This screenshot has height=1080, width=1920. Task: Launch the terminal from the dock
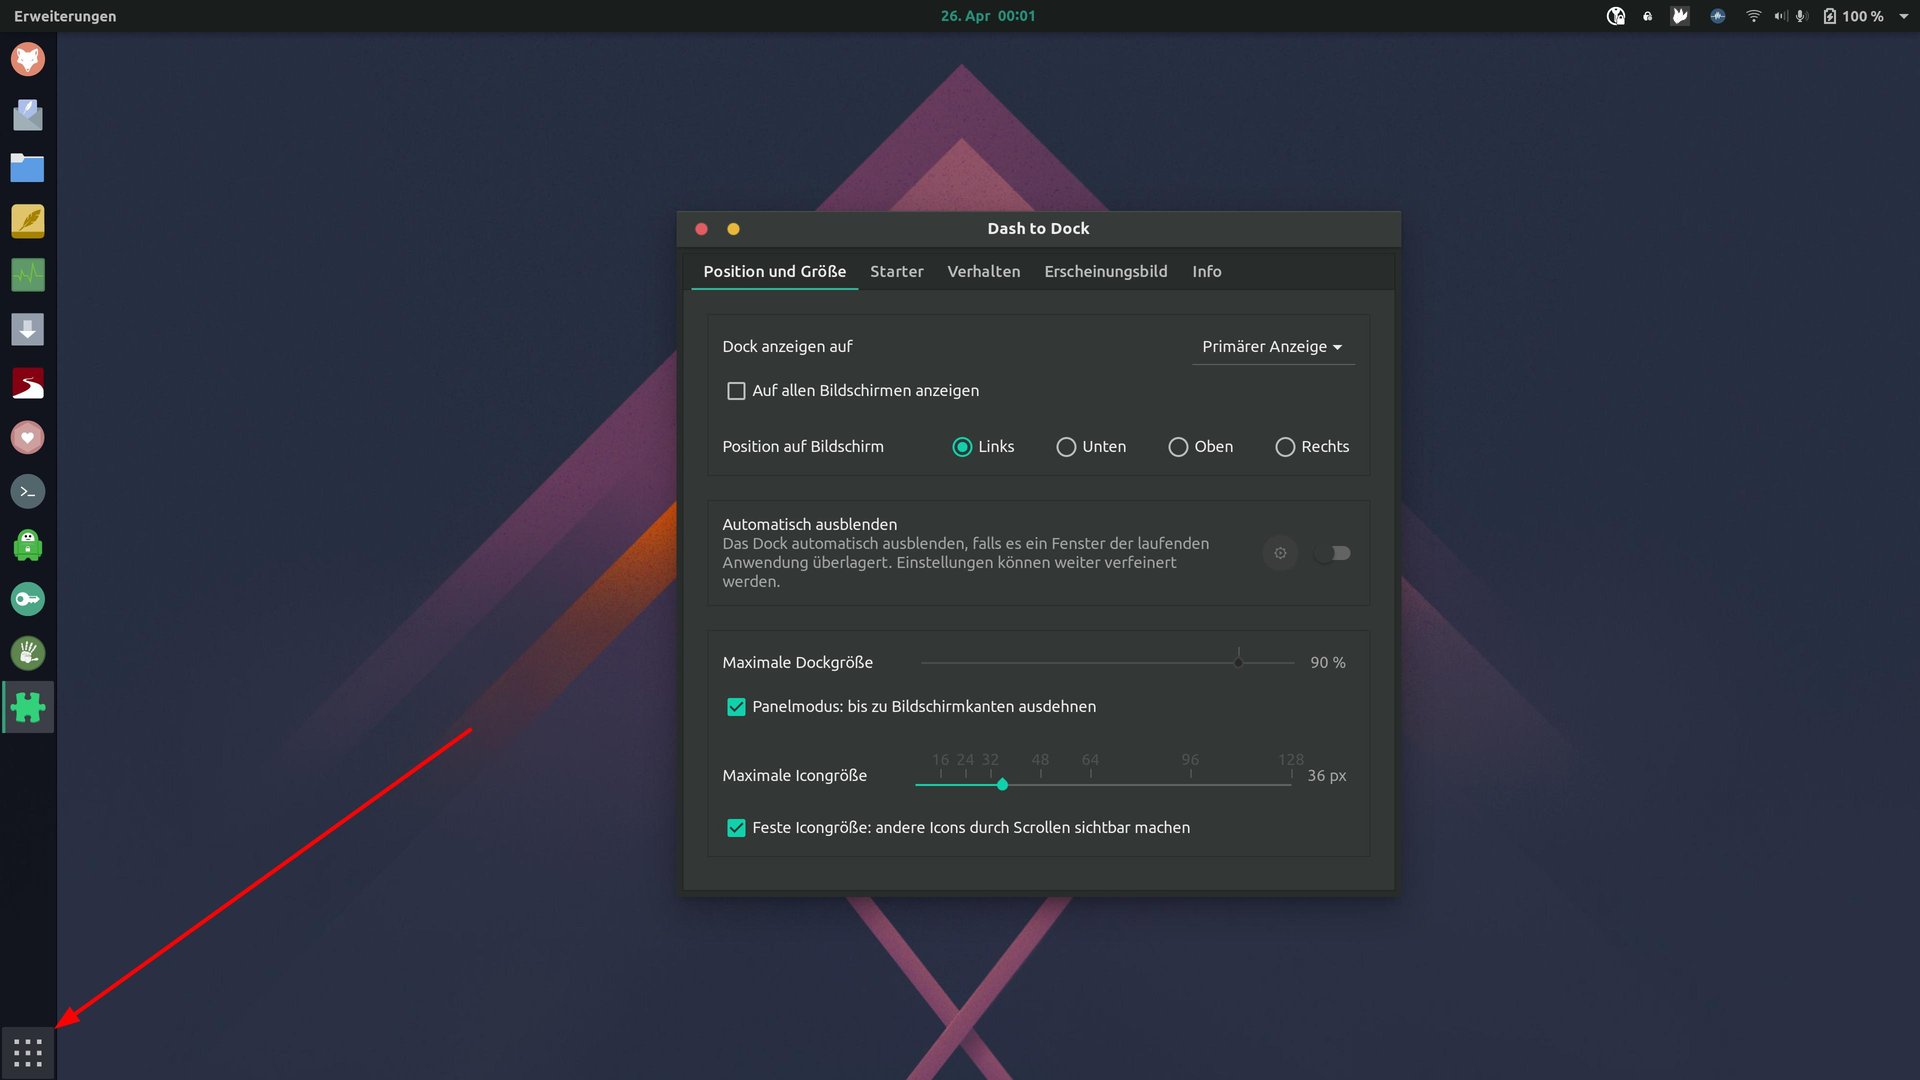(28, 491)
